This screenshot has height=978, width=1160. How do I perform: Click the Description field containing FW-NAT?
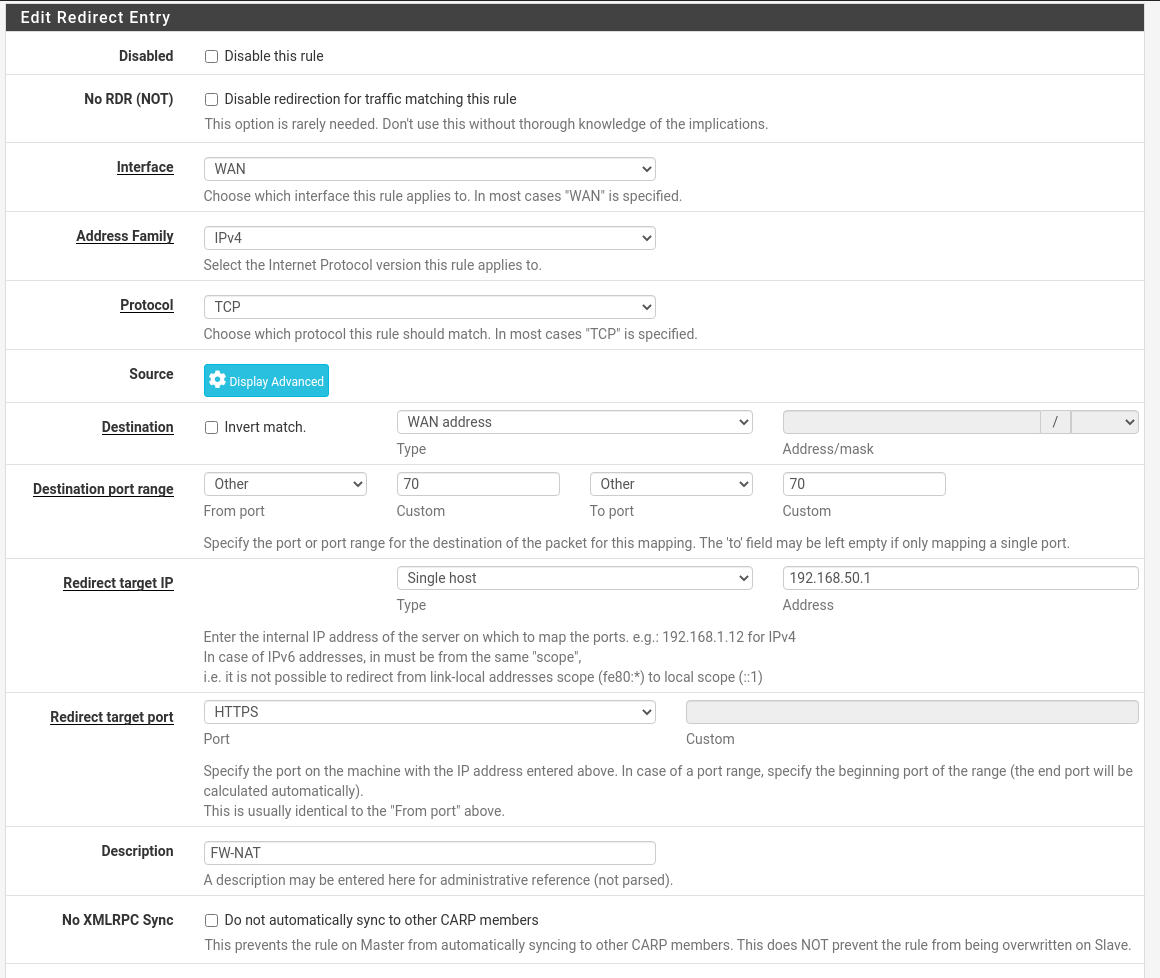[429, 853]
